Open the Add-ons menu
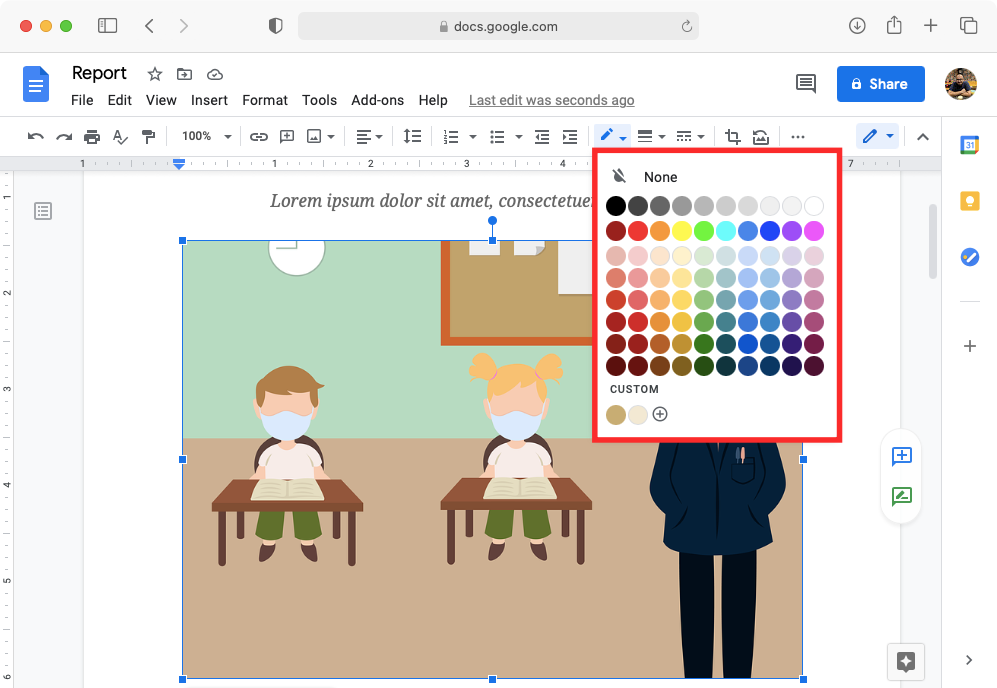The image size is (997, 688). tap(377, 100)
